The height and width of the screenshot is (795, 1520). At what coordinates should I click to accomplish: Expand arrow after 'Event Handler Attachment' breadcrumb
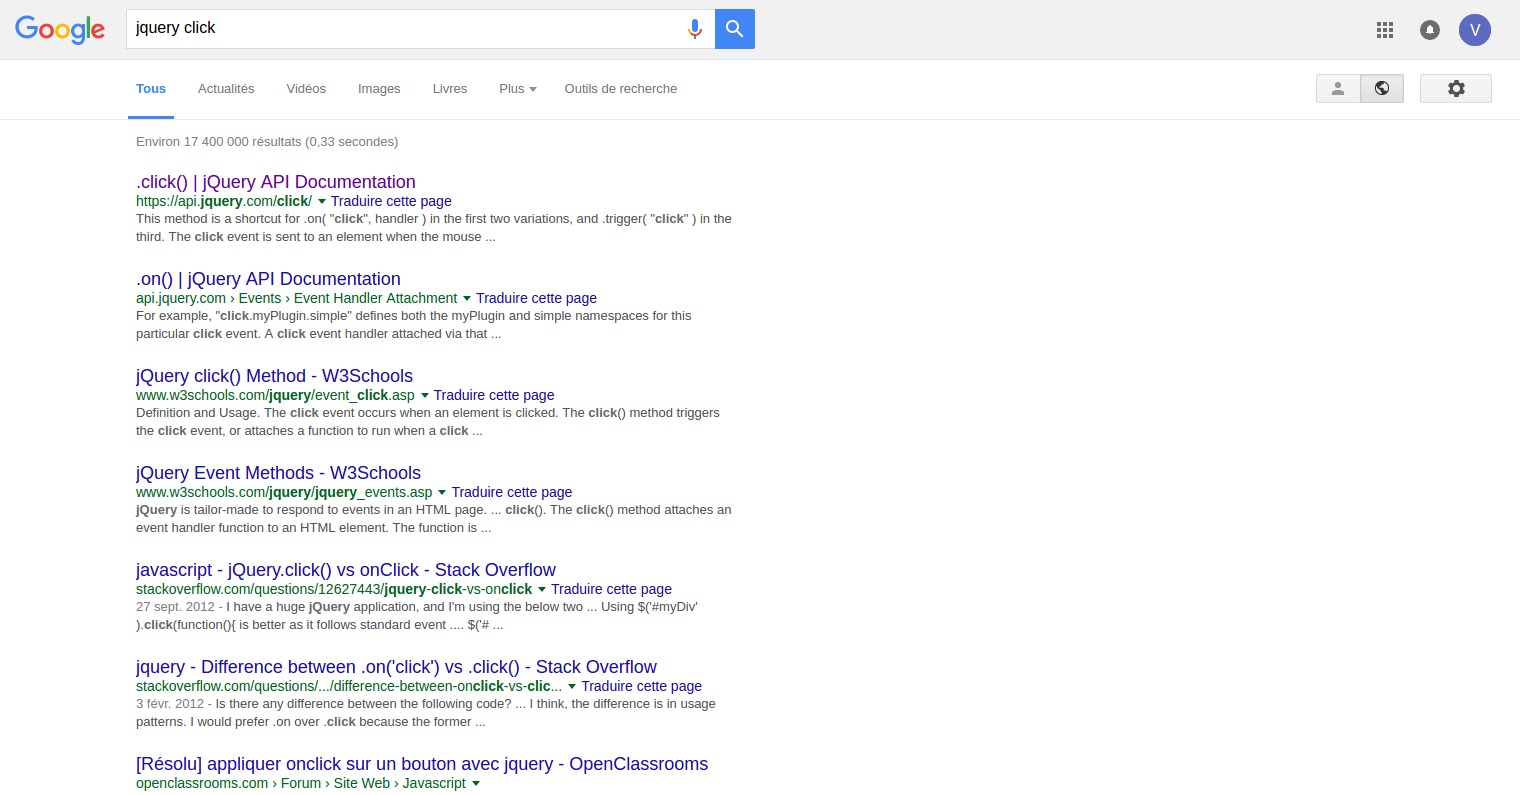467,299
